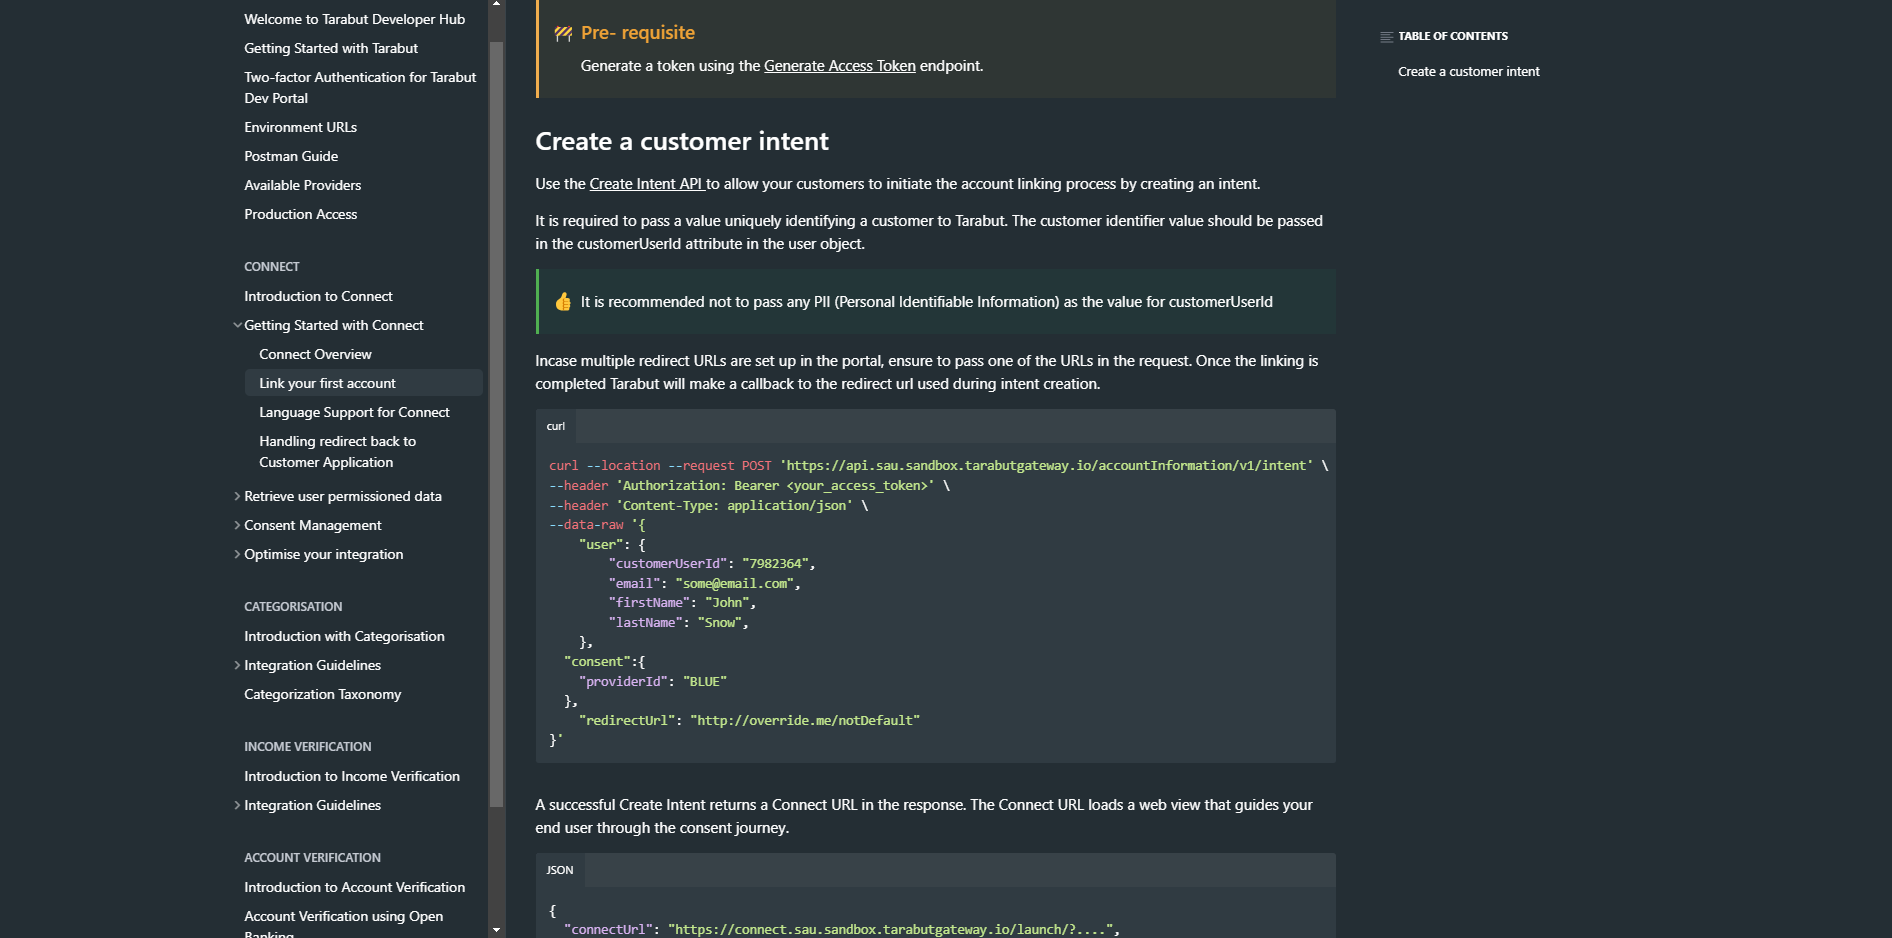Click the CATEGORISATION section header
1892x938 pixels.
pos(293,607)
